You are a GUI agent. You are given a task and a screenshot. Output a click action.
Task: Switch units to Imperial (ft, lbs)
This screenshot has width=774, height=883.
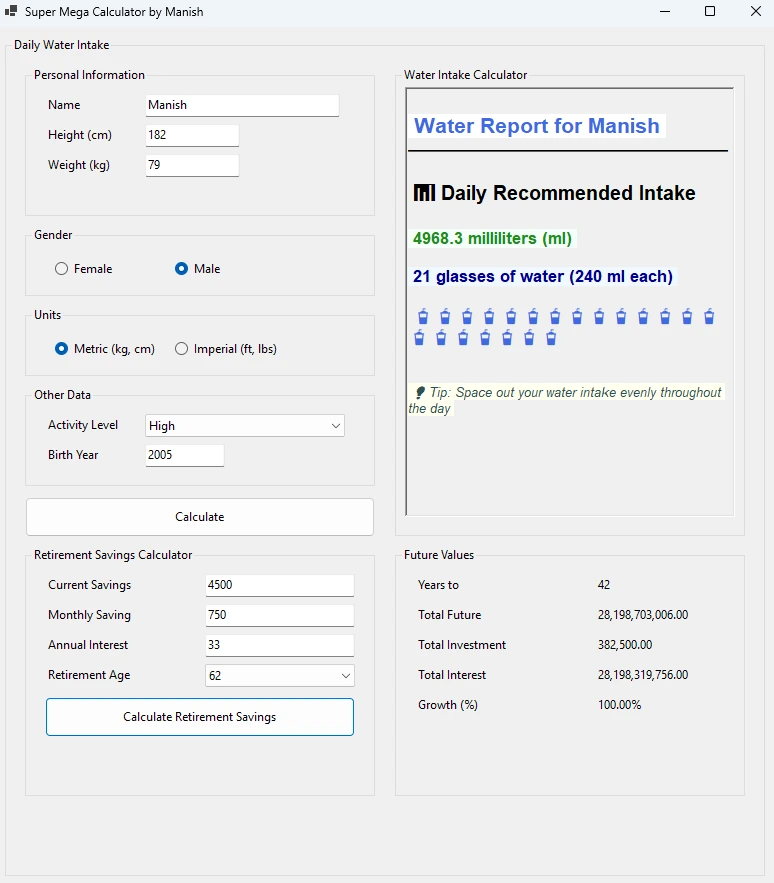182,349
